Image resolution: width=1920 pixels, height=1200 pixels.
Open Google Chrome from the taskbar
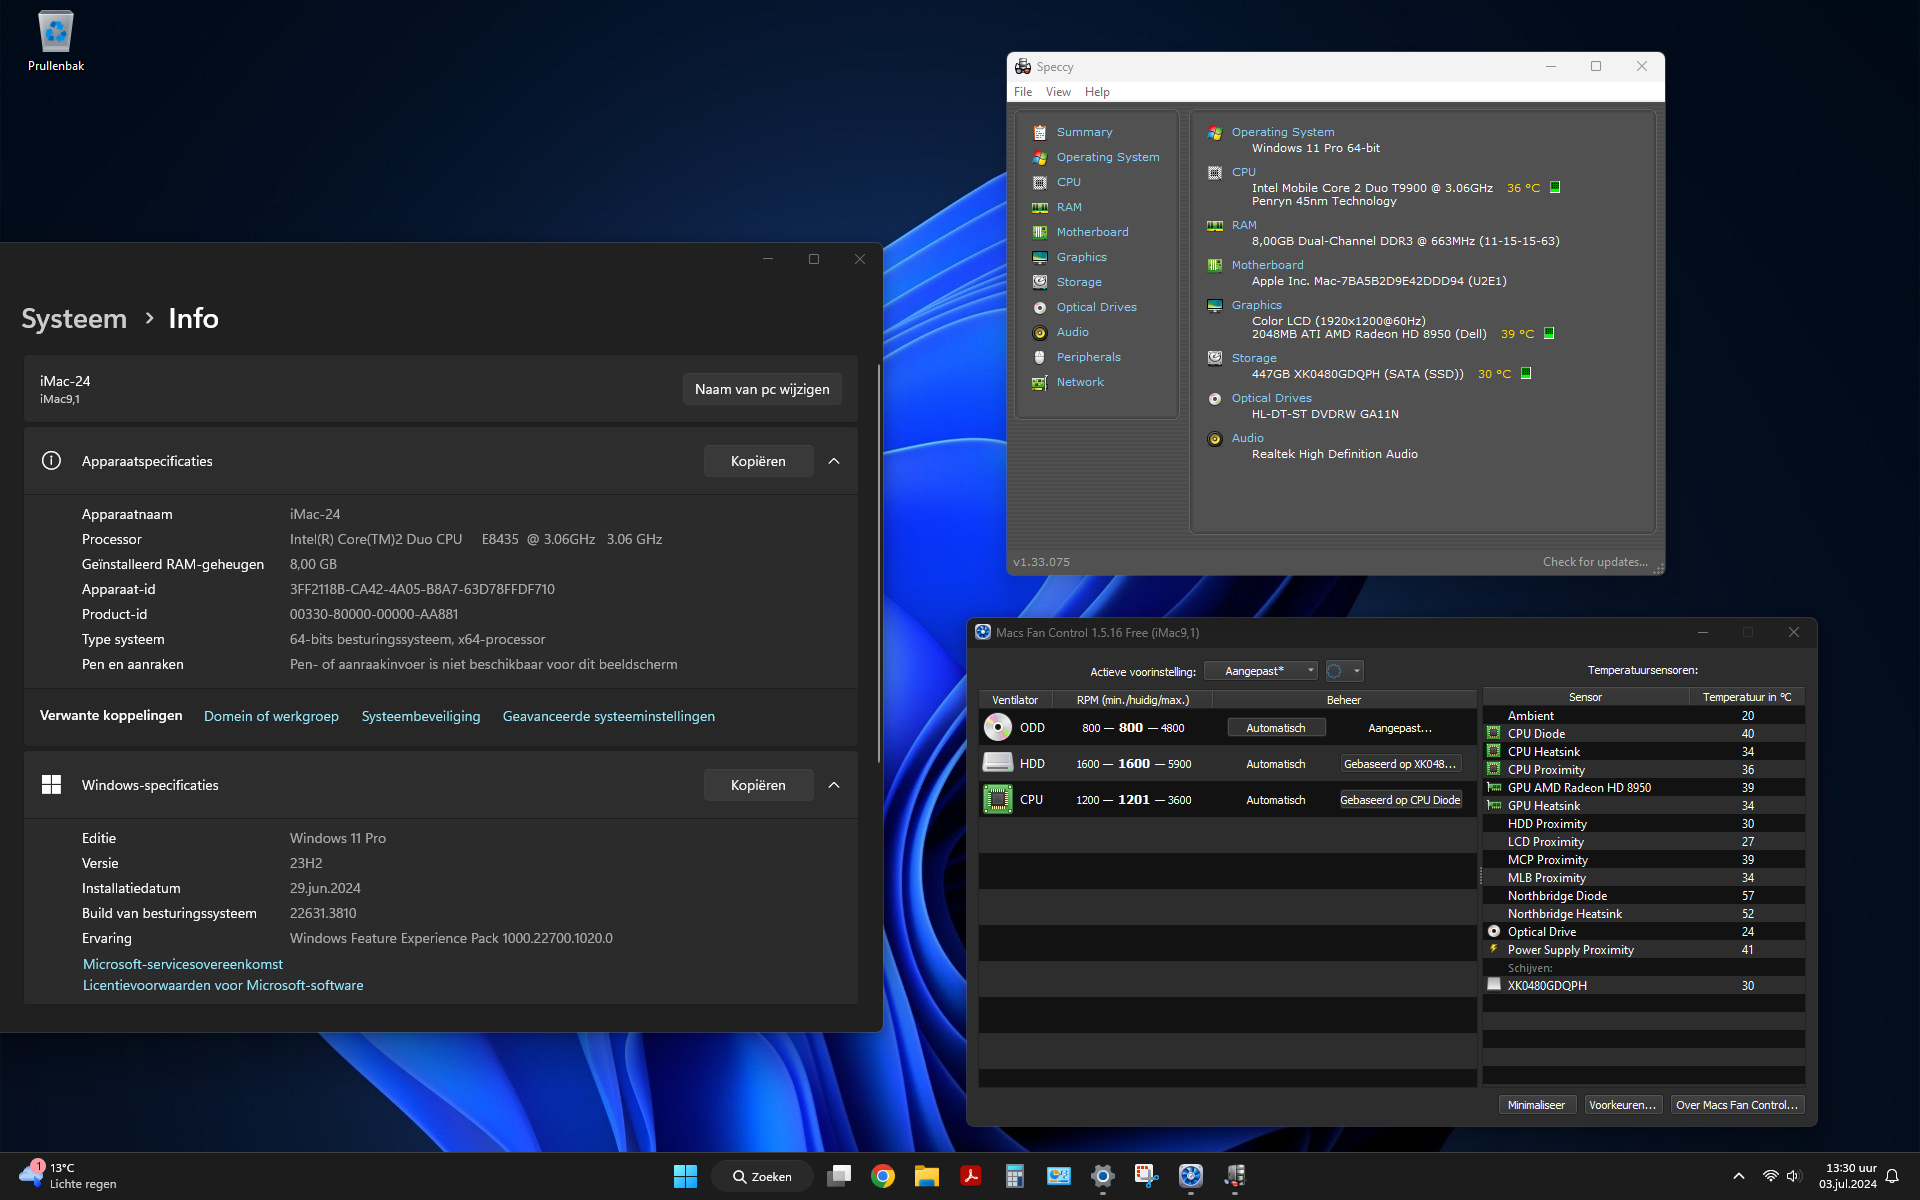coord(883,1176)
